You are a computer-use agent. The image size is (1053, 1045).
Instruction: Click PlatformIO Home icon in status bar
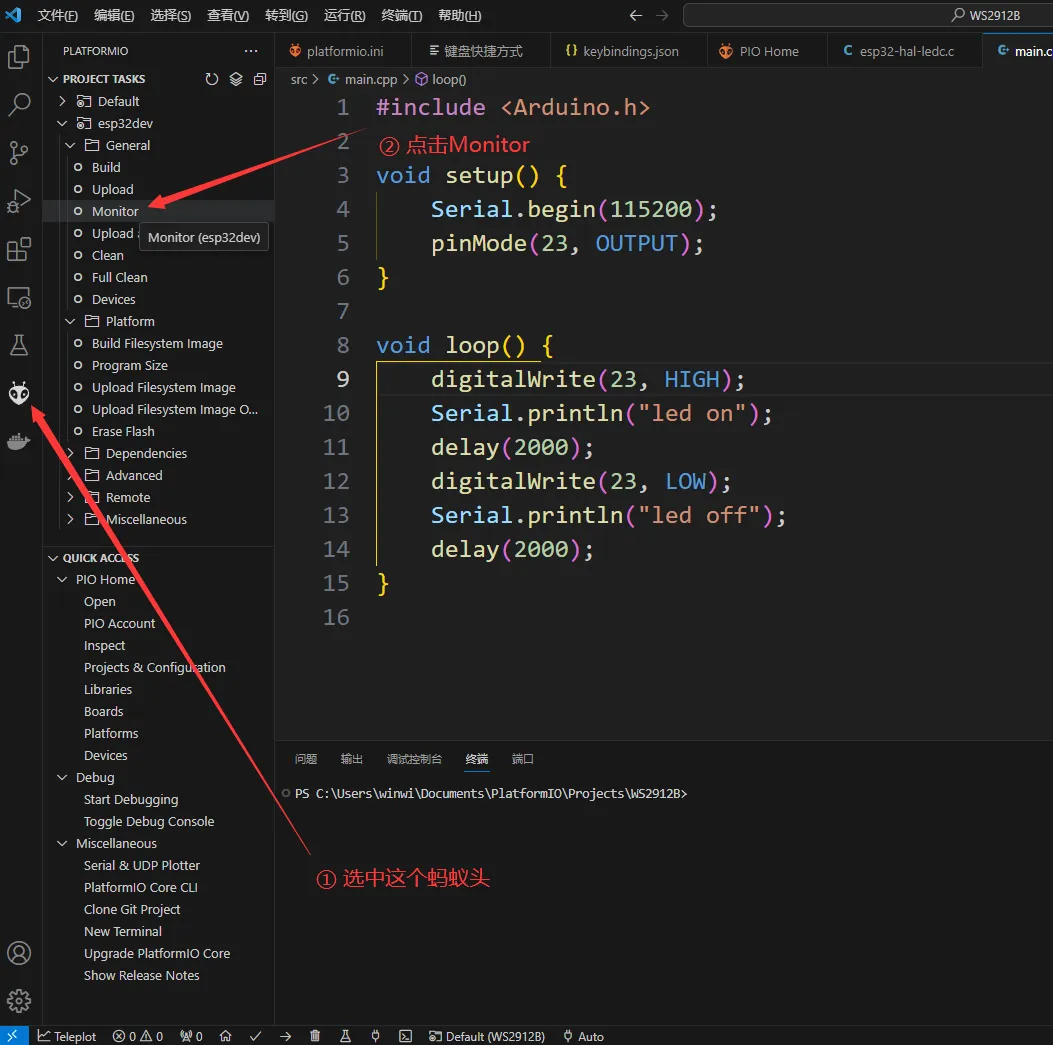(x=226, y=1036)
